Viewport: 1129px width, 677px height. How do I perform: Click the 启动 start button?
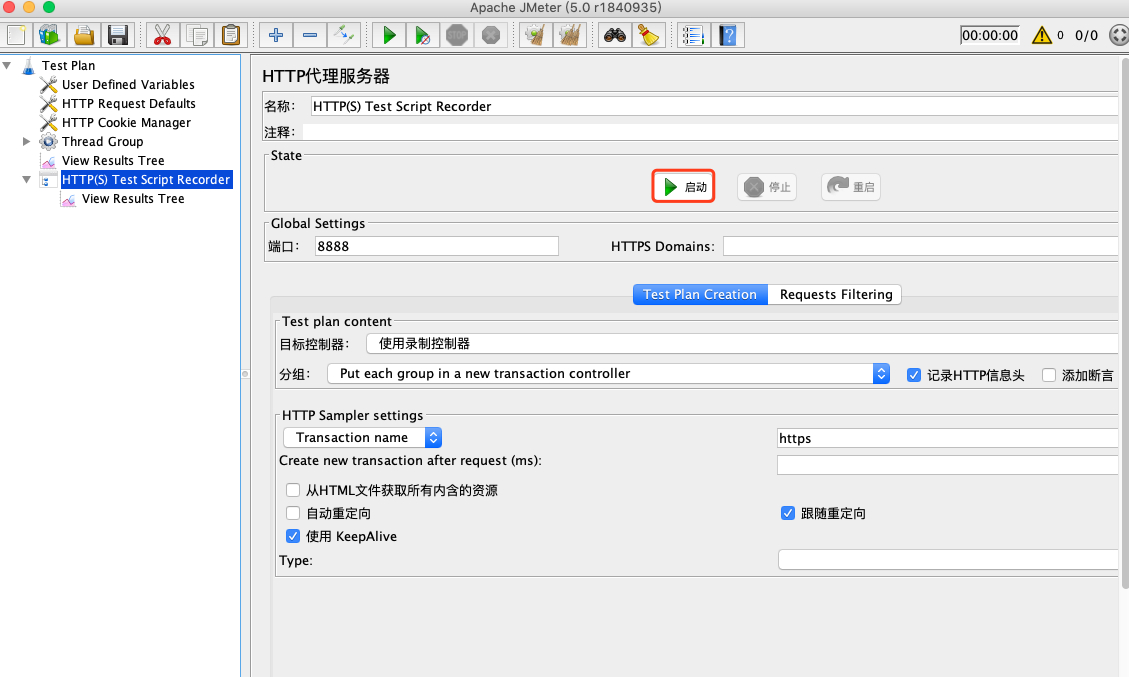pos(683,187)
